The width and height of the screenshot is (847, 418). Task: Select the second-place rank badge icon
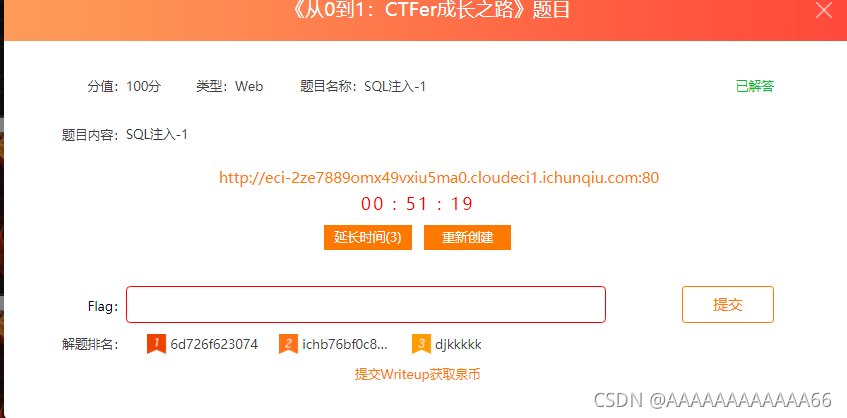288,344
